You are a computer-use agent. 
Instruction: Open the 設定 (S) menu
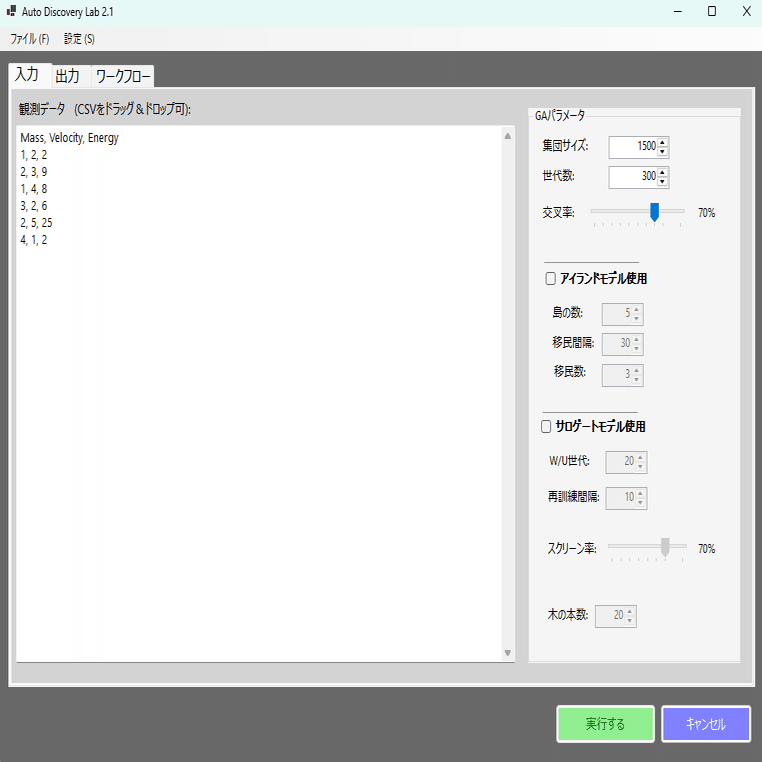coord(79,39)
